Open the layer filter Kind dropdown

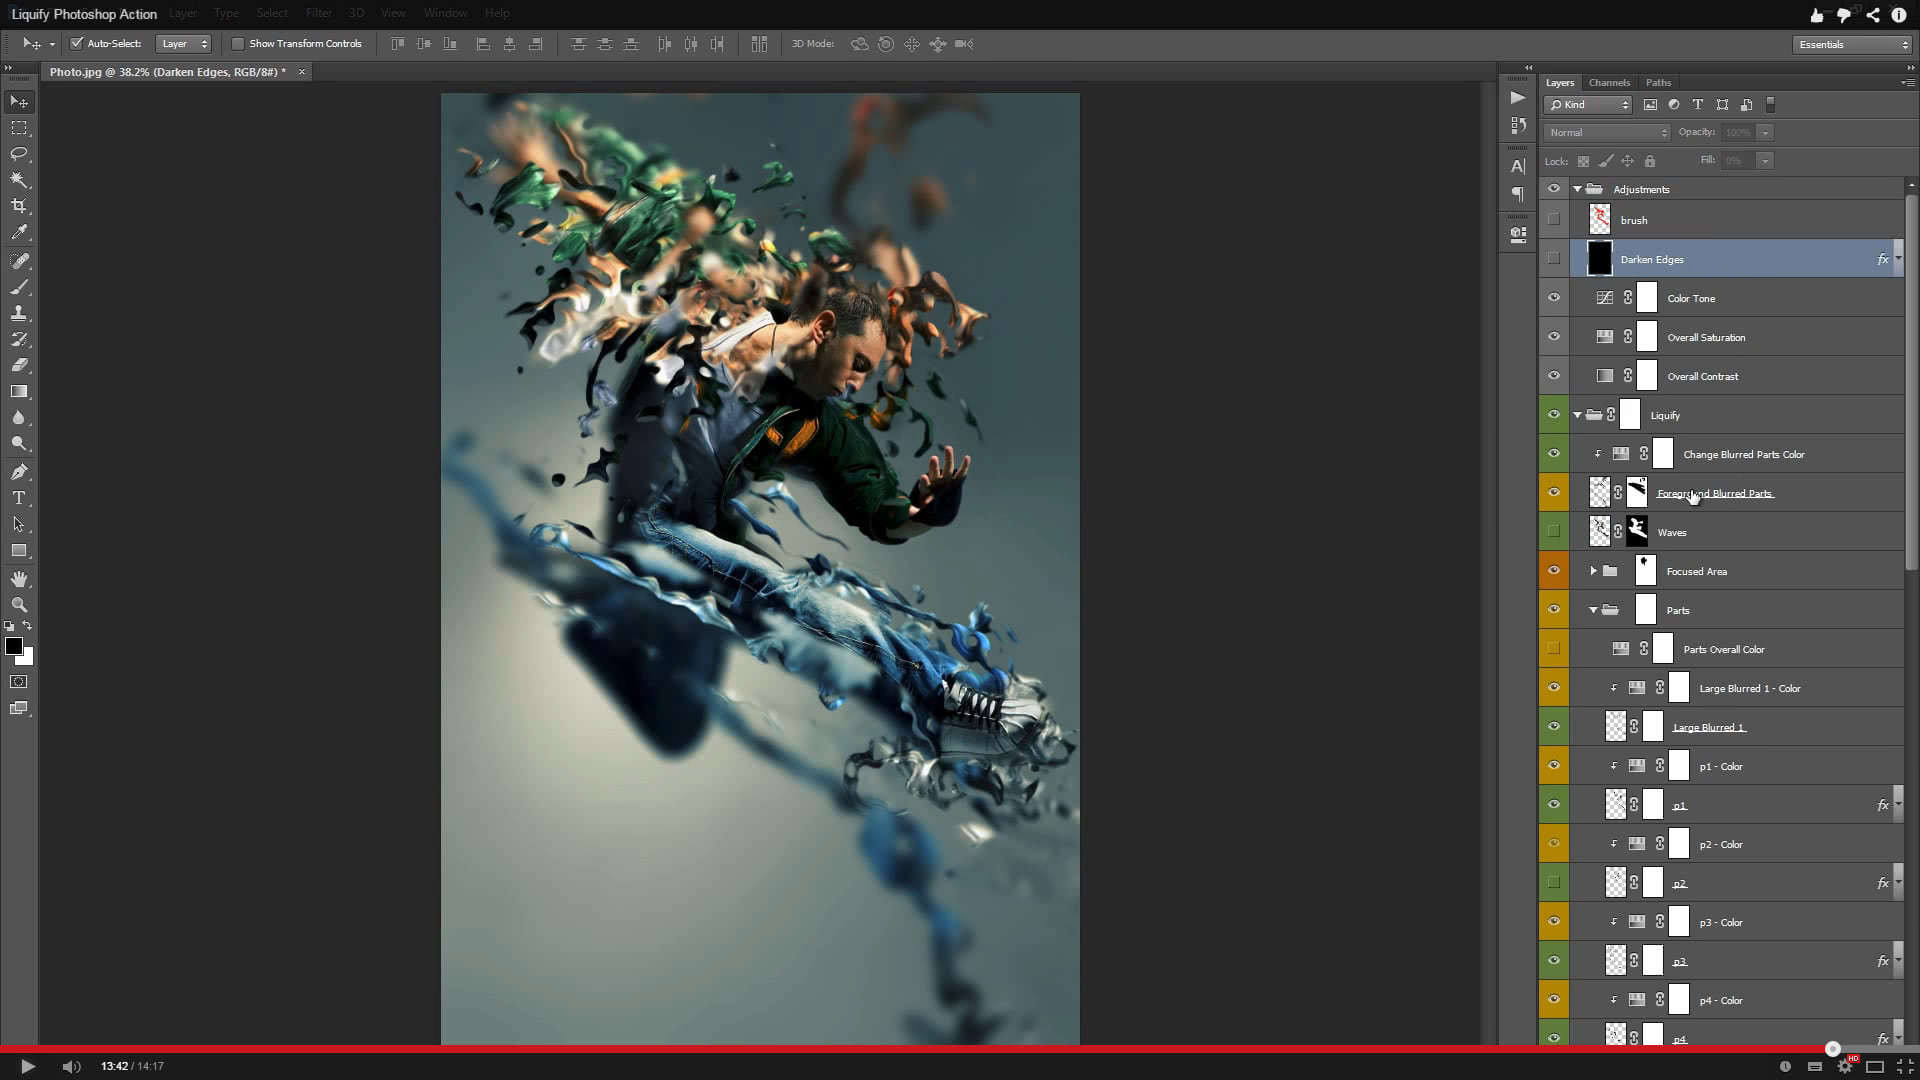point(1588,105)
